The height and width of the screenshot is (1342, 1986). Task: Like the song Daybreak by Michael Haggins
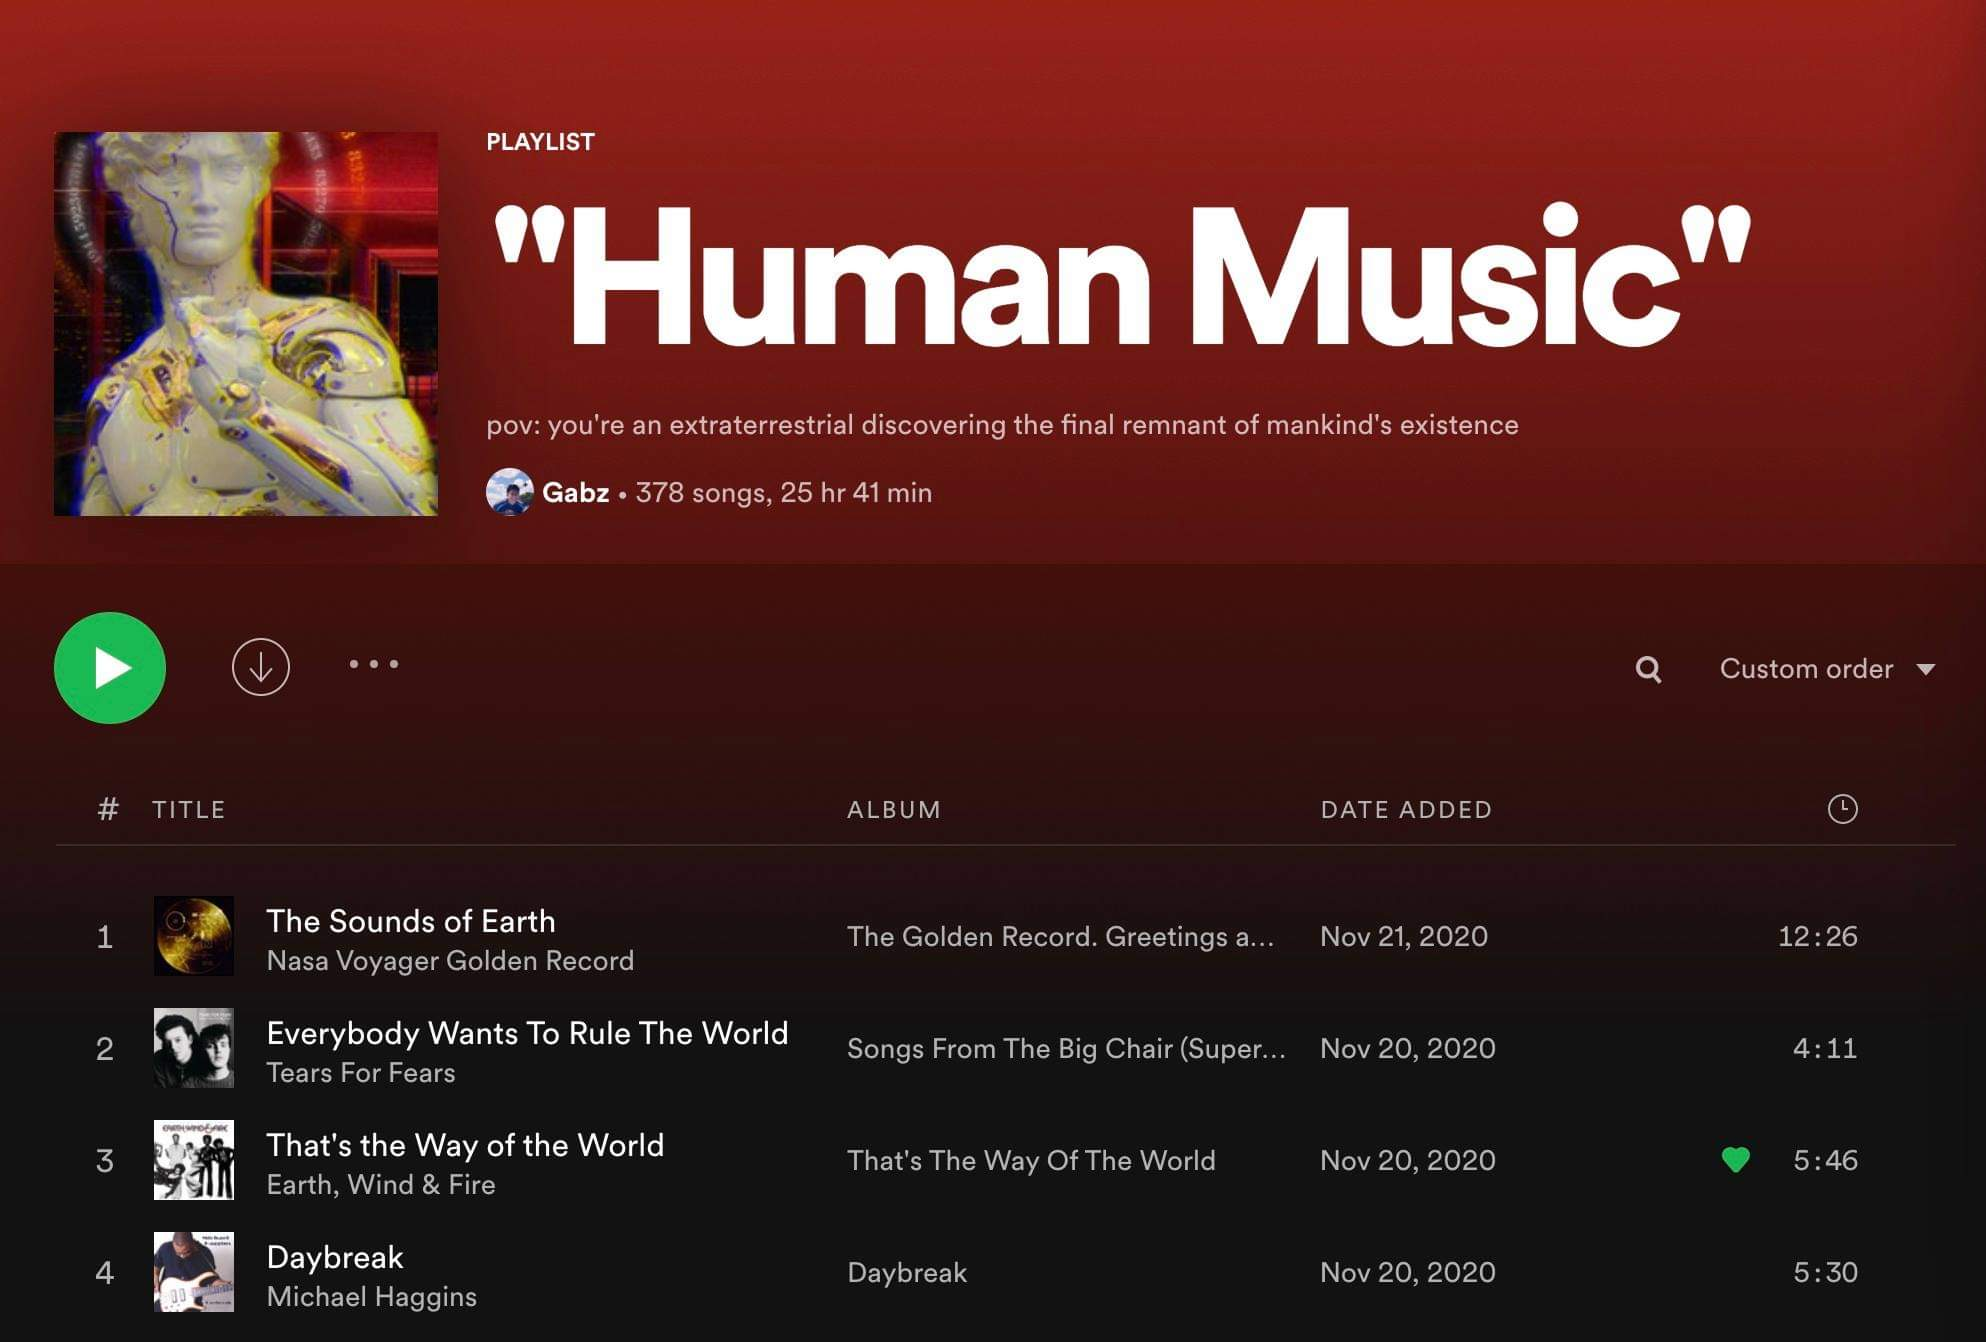coord(1734,1272)
